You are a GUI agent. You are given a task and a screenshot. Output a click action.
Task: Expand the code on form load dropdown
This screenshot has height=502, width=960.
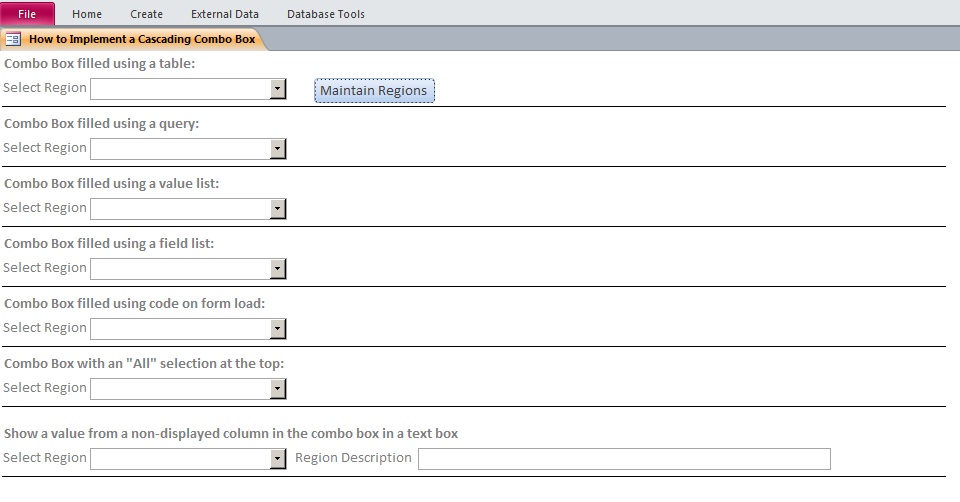(277, 329)
